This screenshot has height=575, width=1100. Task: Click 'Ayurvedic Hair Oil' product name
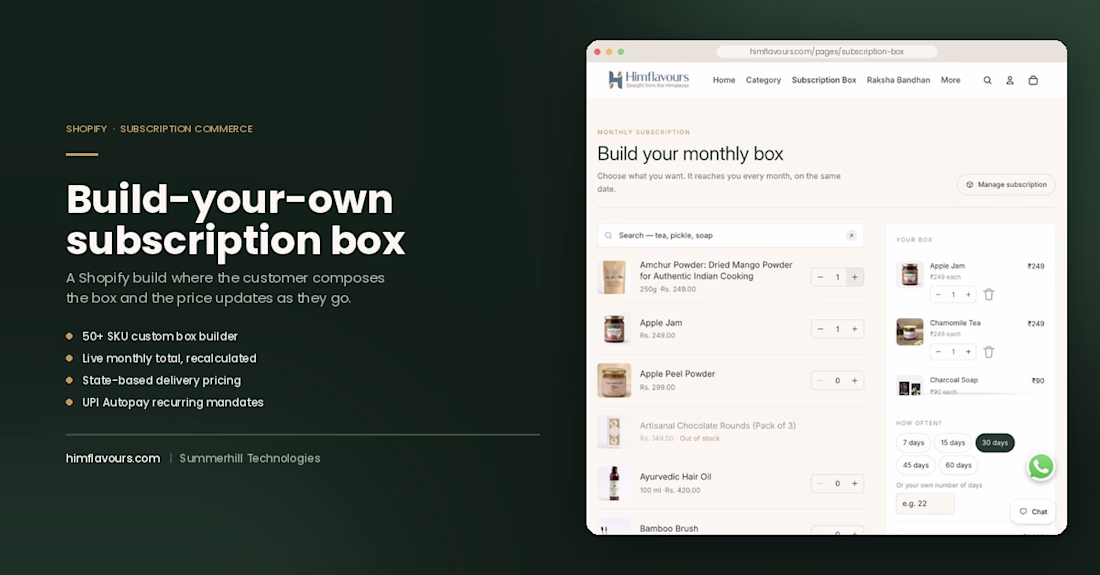click(x=675, y=477)
